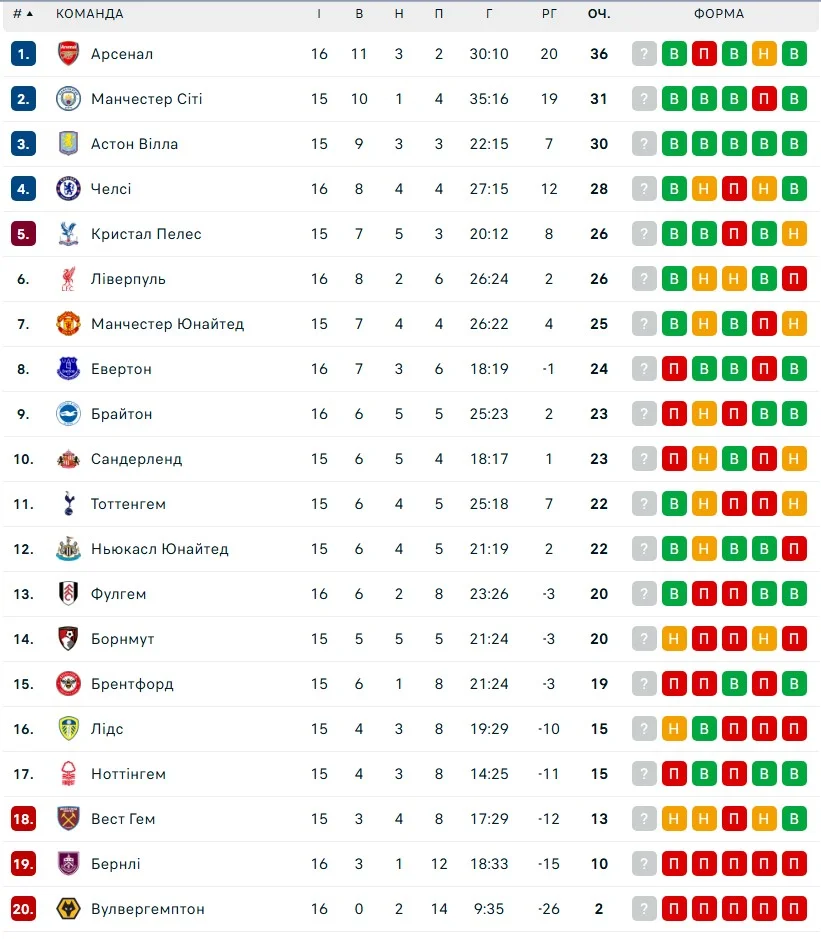Sort standings by ОЧ. points header

pos(599,14)
